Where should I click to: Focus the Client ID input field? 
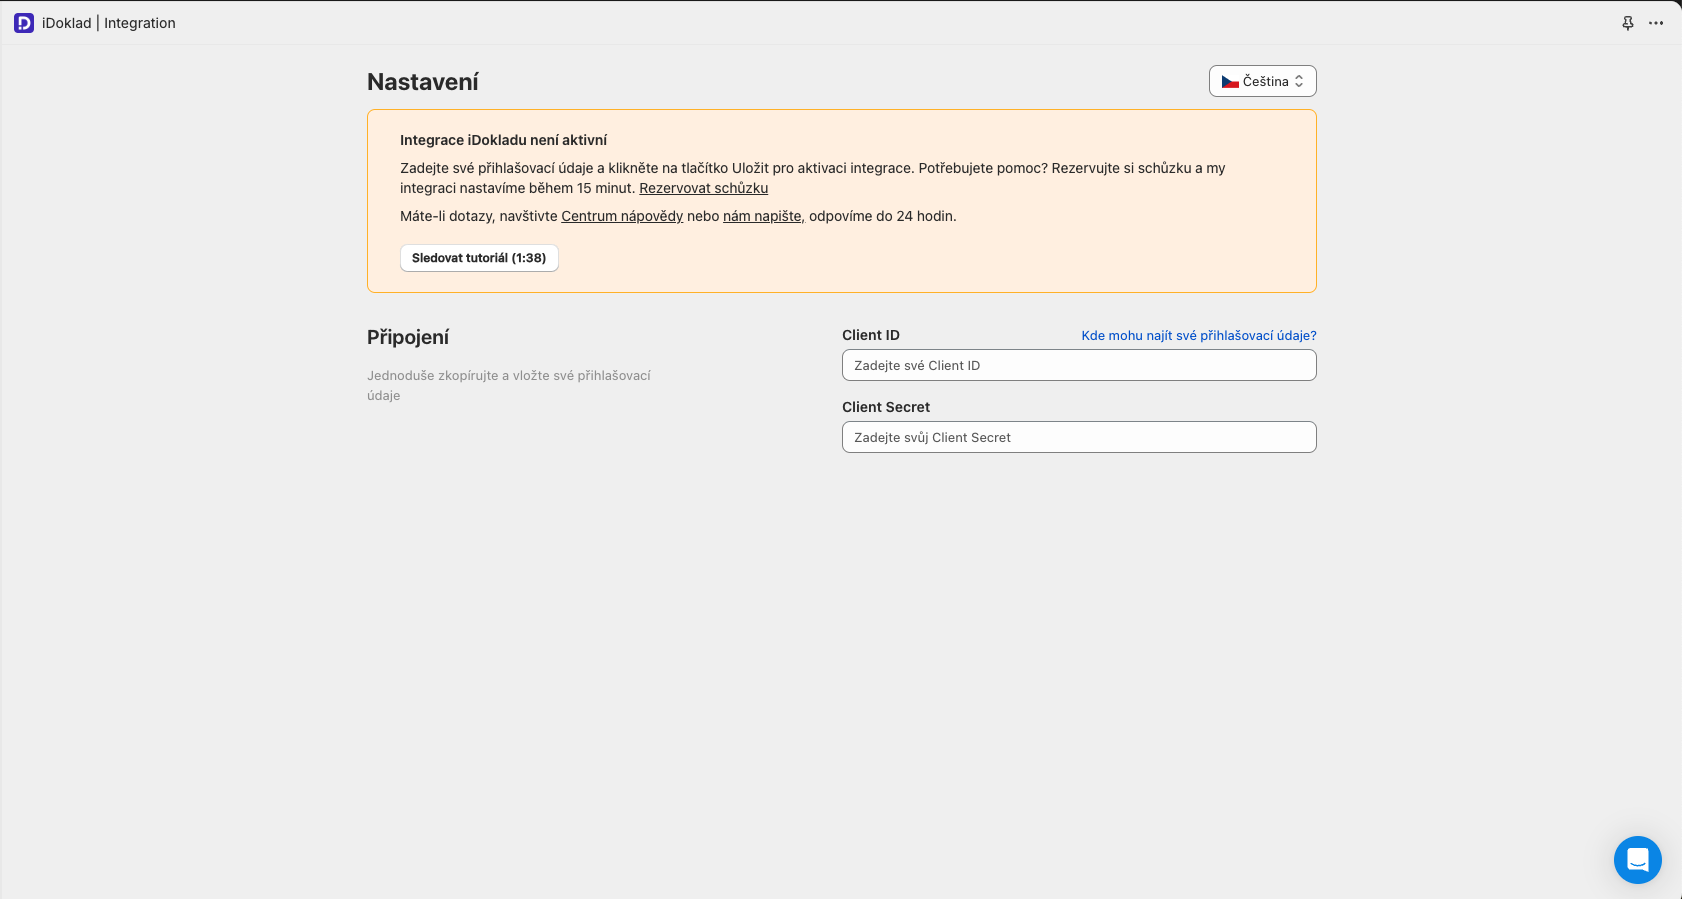click(1078, 365)
